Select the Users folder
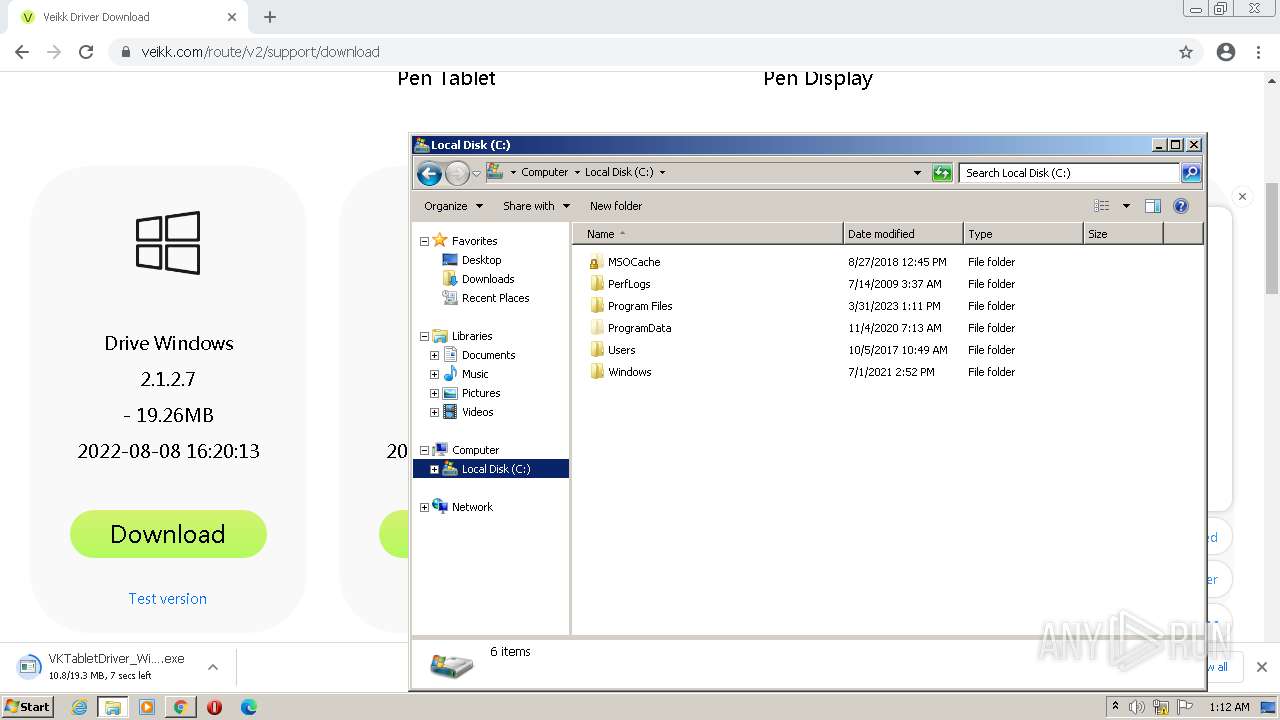The width and height of the screenshot is (1280, 720). (x=621, y=350)
